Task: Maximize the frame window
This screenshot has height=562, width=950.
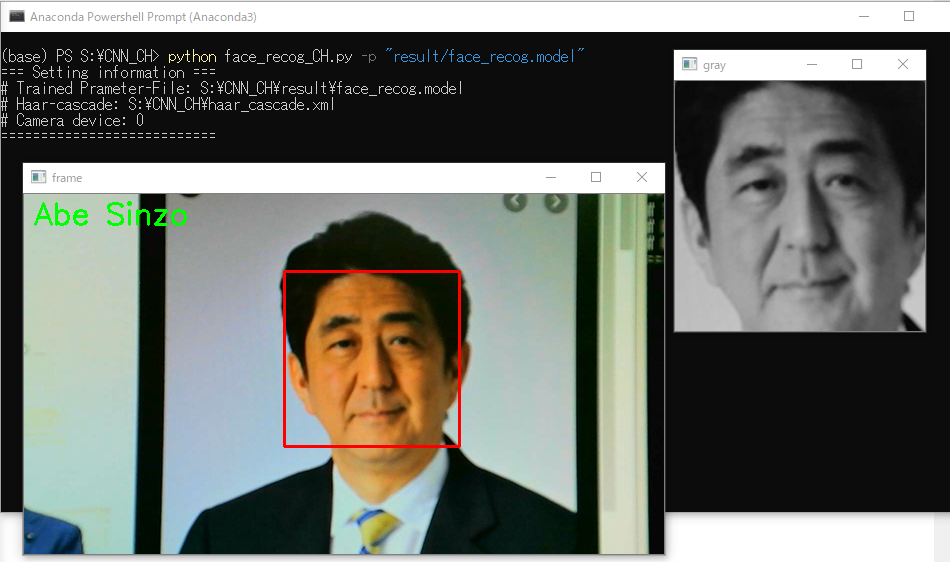Action: point(596,177)
